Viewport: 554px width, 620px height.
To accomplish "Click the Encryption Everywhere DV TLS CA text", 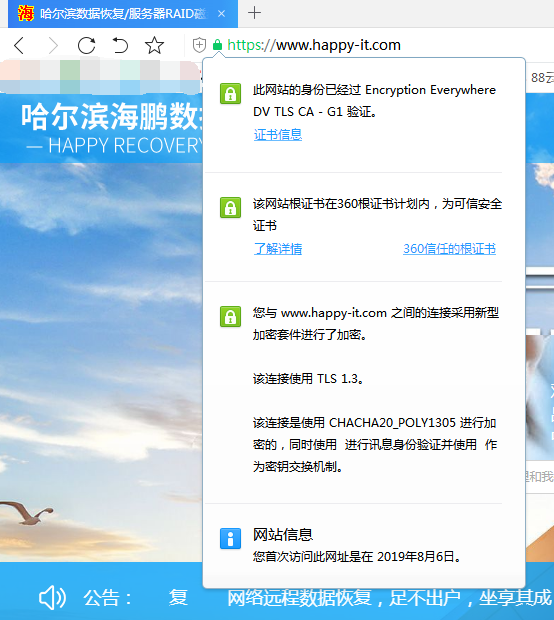I will (x=374, y=101).
